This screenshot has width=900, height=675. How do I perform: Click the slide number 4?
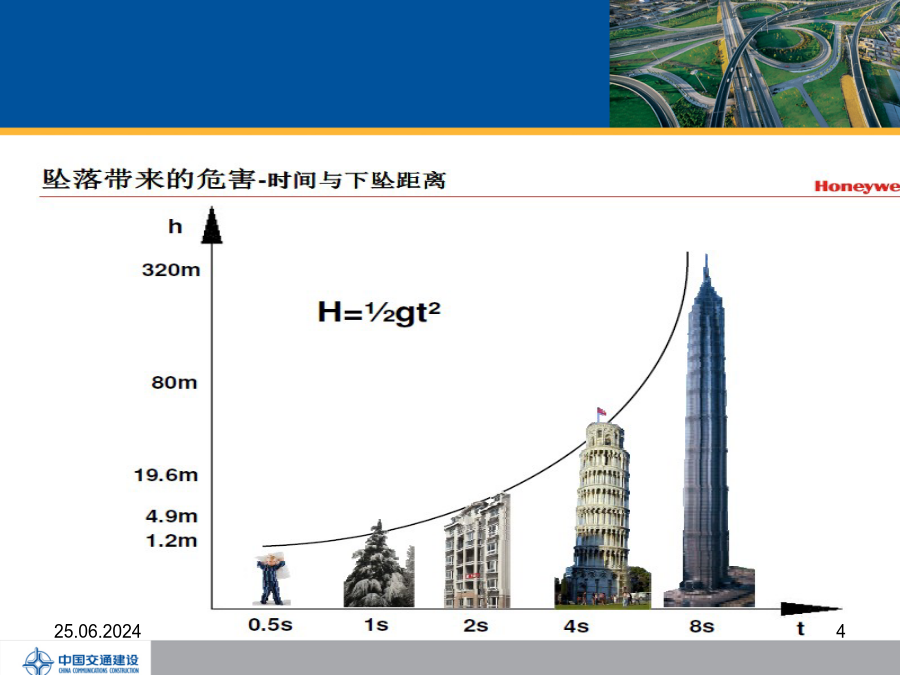tap(840, 631)
